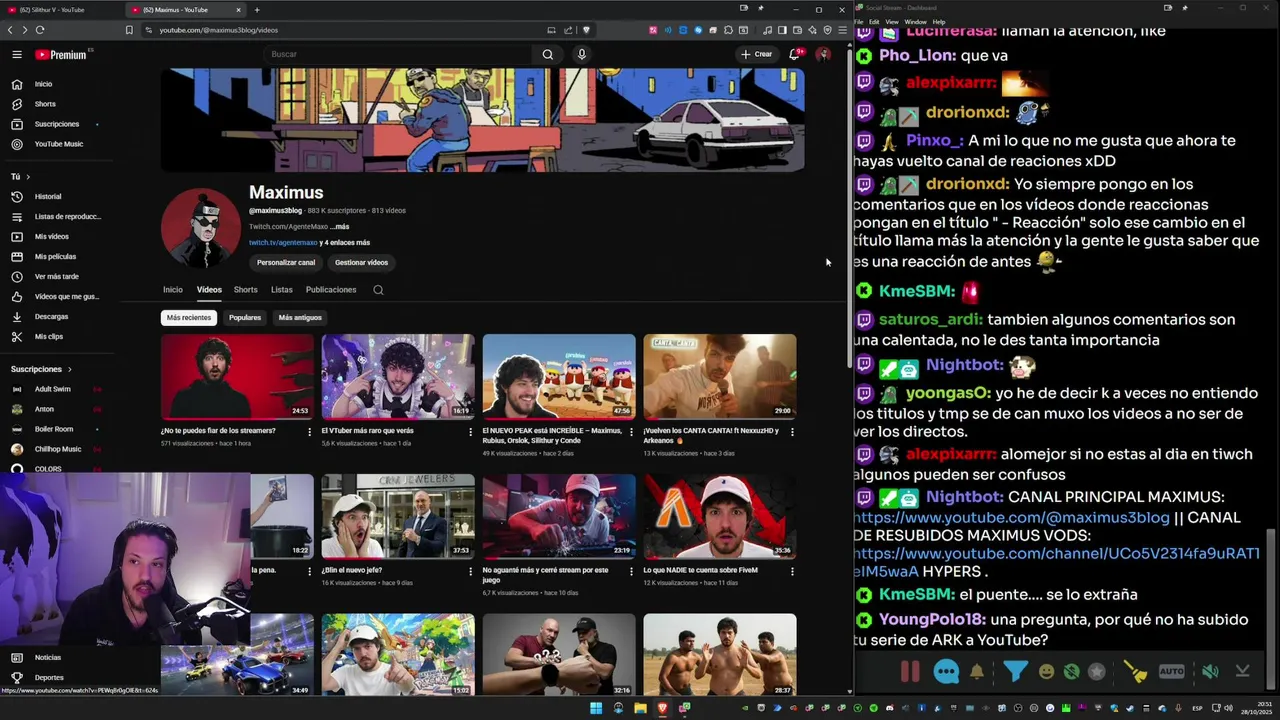Image resolution: width=1280 pixels, height=720 pixels.
Task: Click the browser address bar URL
Action: 219,30
